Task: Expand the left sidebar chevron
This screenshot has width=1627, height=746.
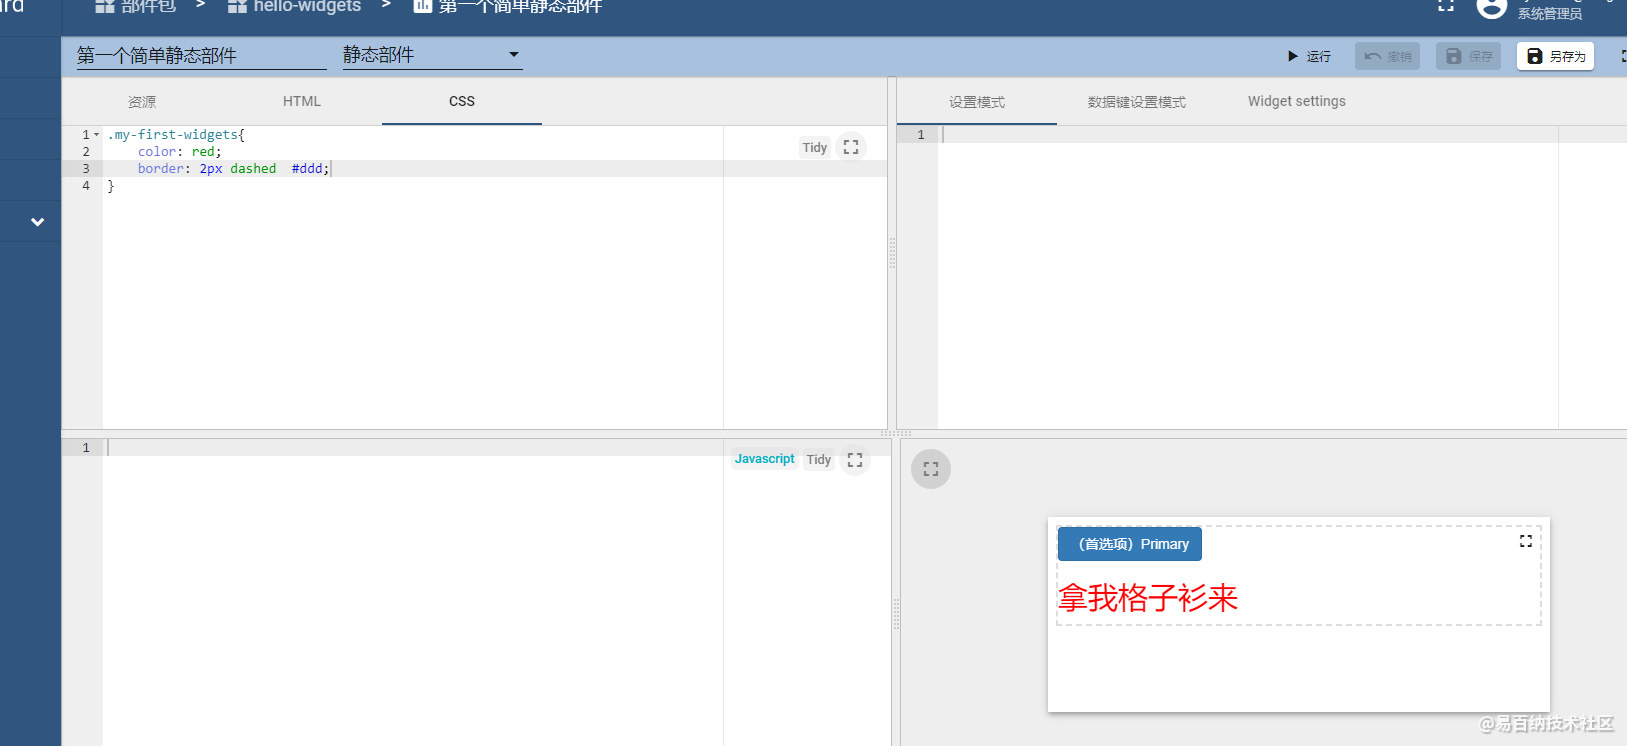Action: [37, 222]
